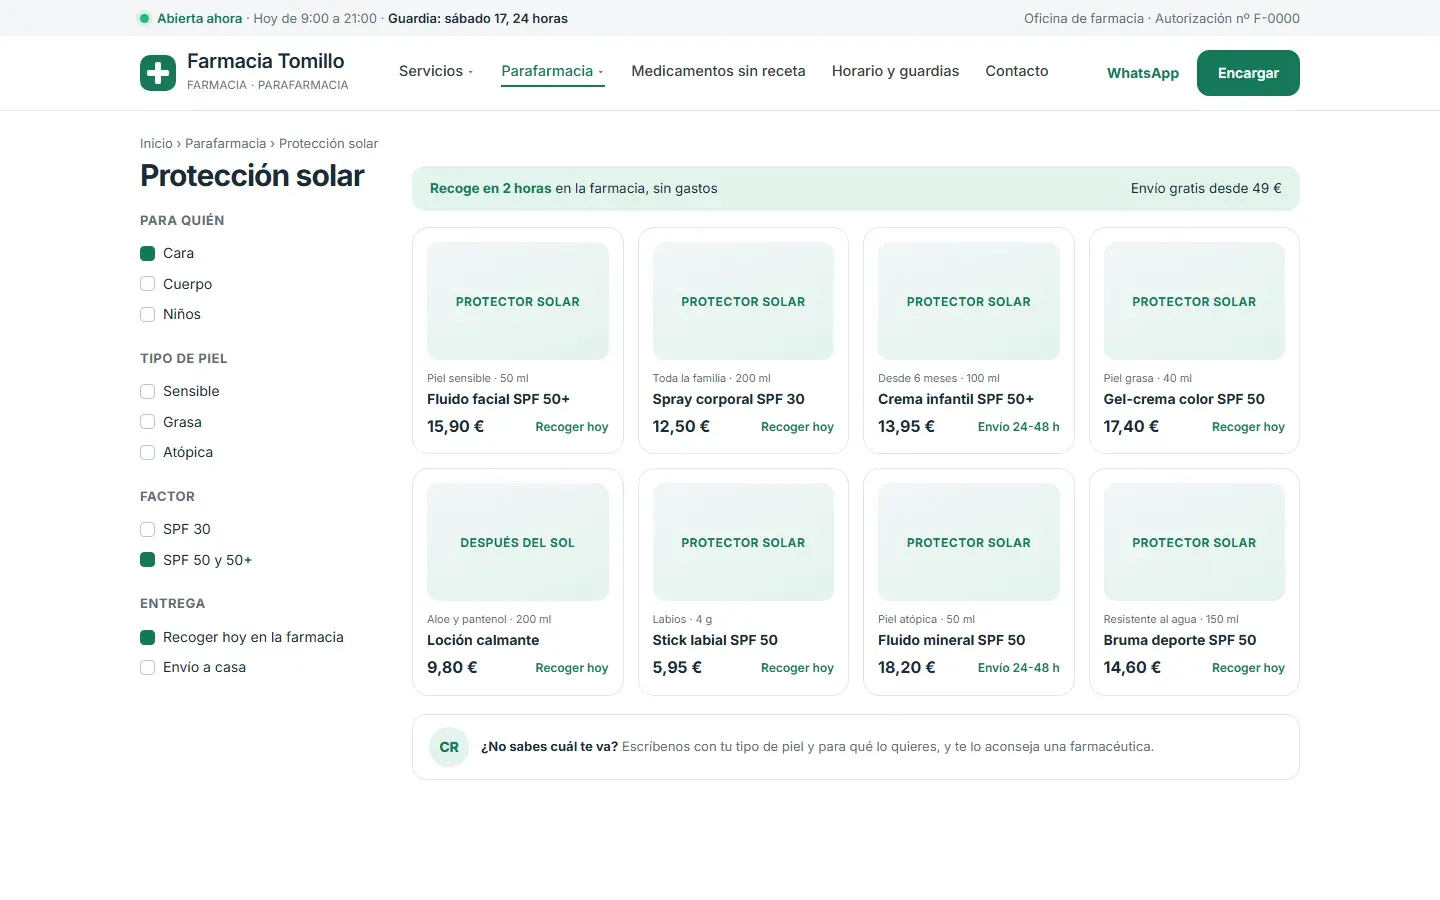Disable Recoger hoy en la farmacia filter
The width and height of the screenshot is (1440, 900).
click(x=148, y=637)
